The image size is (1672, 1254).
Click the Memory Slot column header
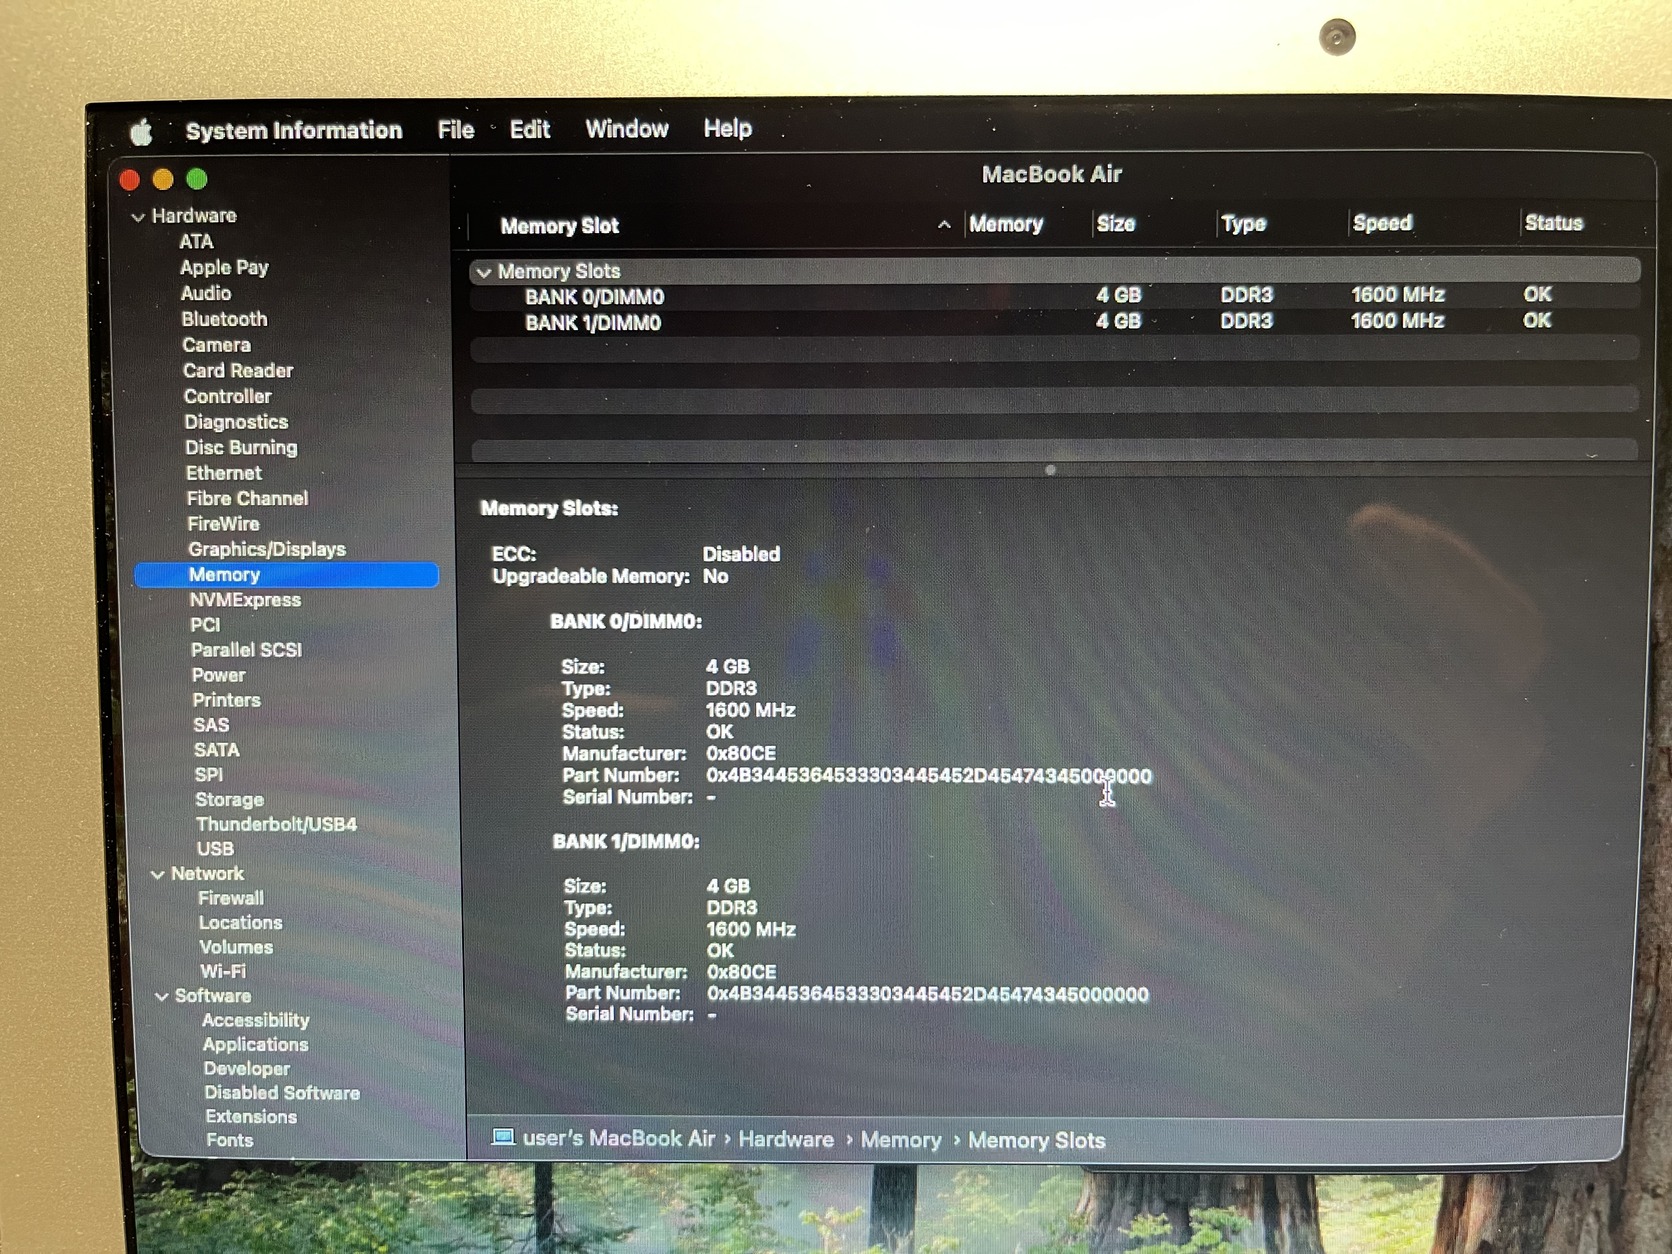[x=560, y=226]
